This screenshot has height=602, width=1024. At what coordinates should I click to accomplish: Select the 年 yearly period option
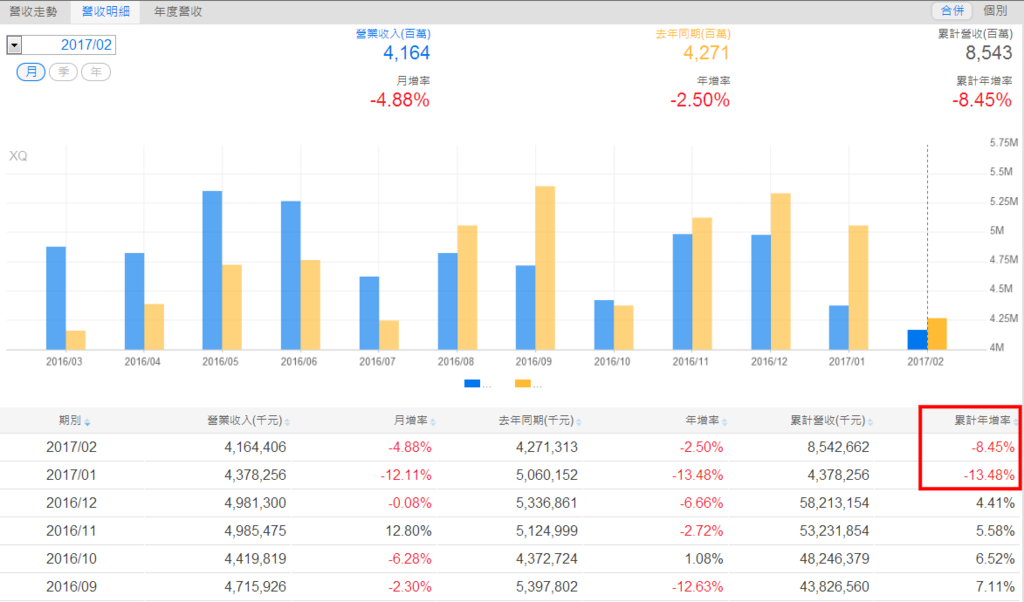point(96,72)
